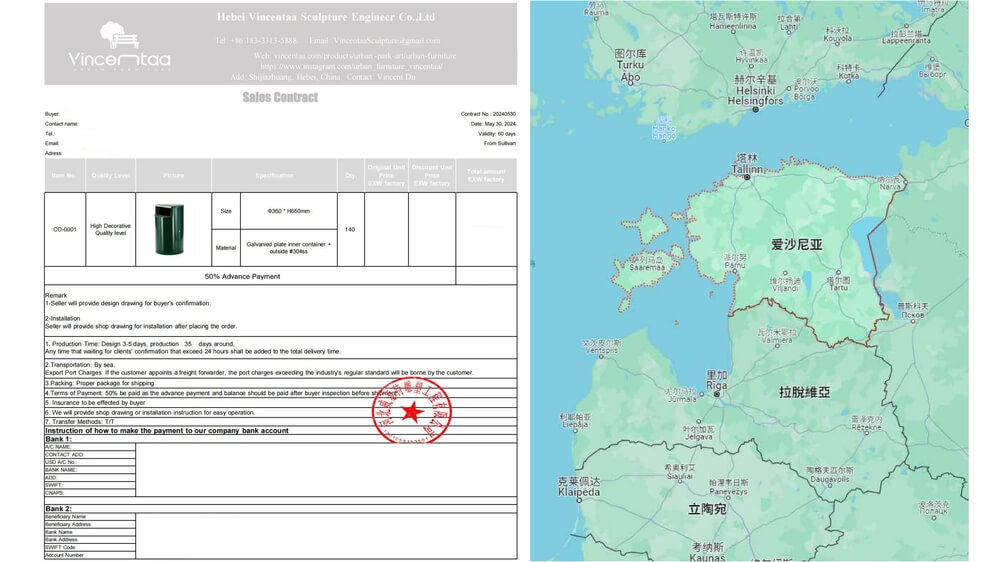Select the Riga city marker on map
The height and width of the screenshot is (562, 999).
[717, 393]
